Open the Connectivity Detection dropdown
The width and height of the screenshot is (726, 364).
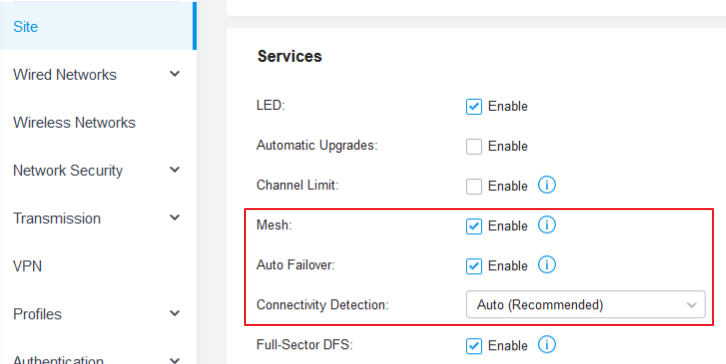585,304
